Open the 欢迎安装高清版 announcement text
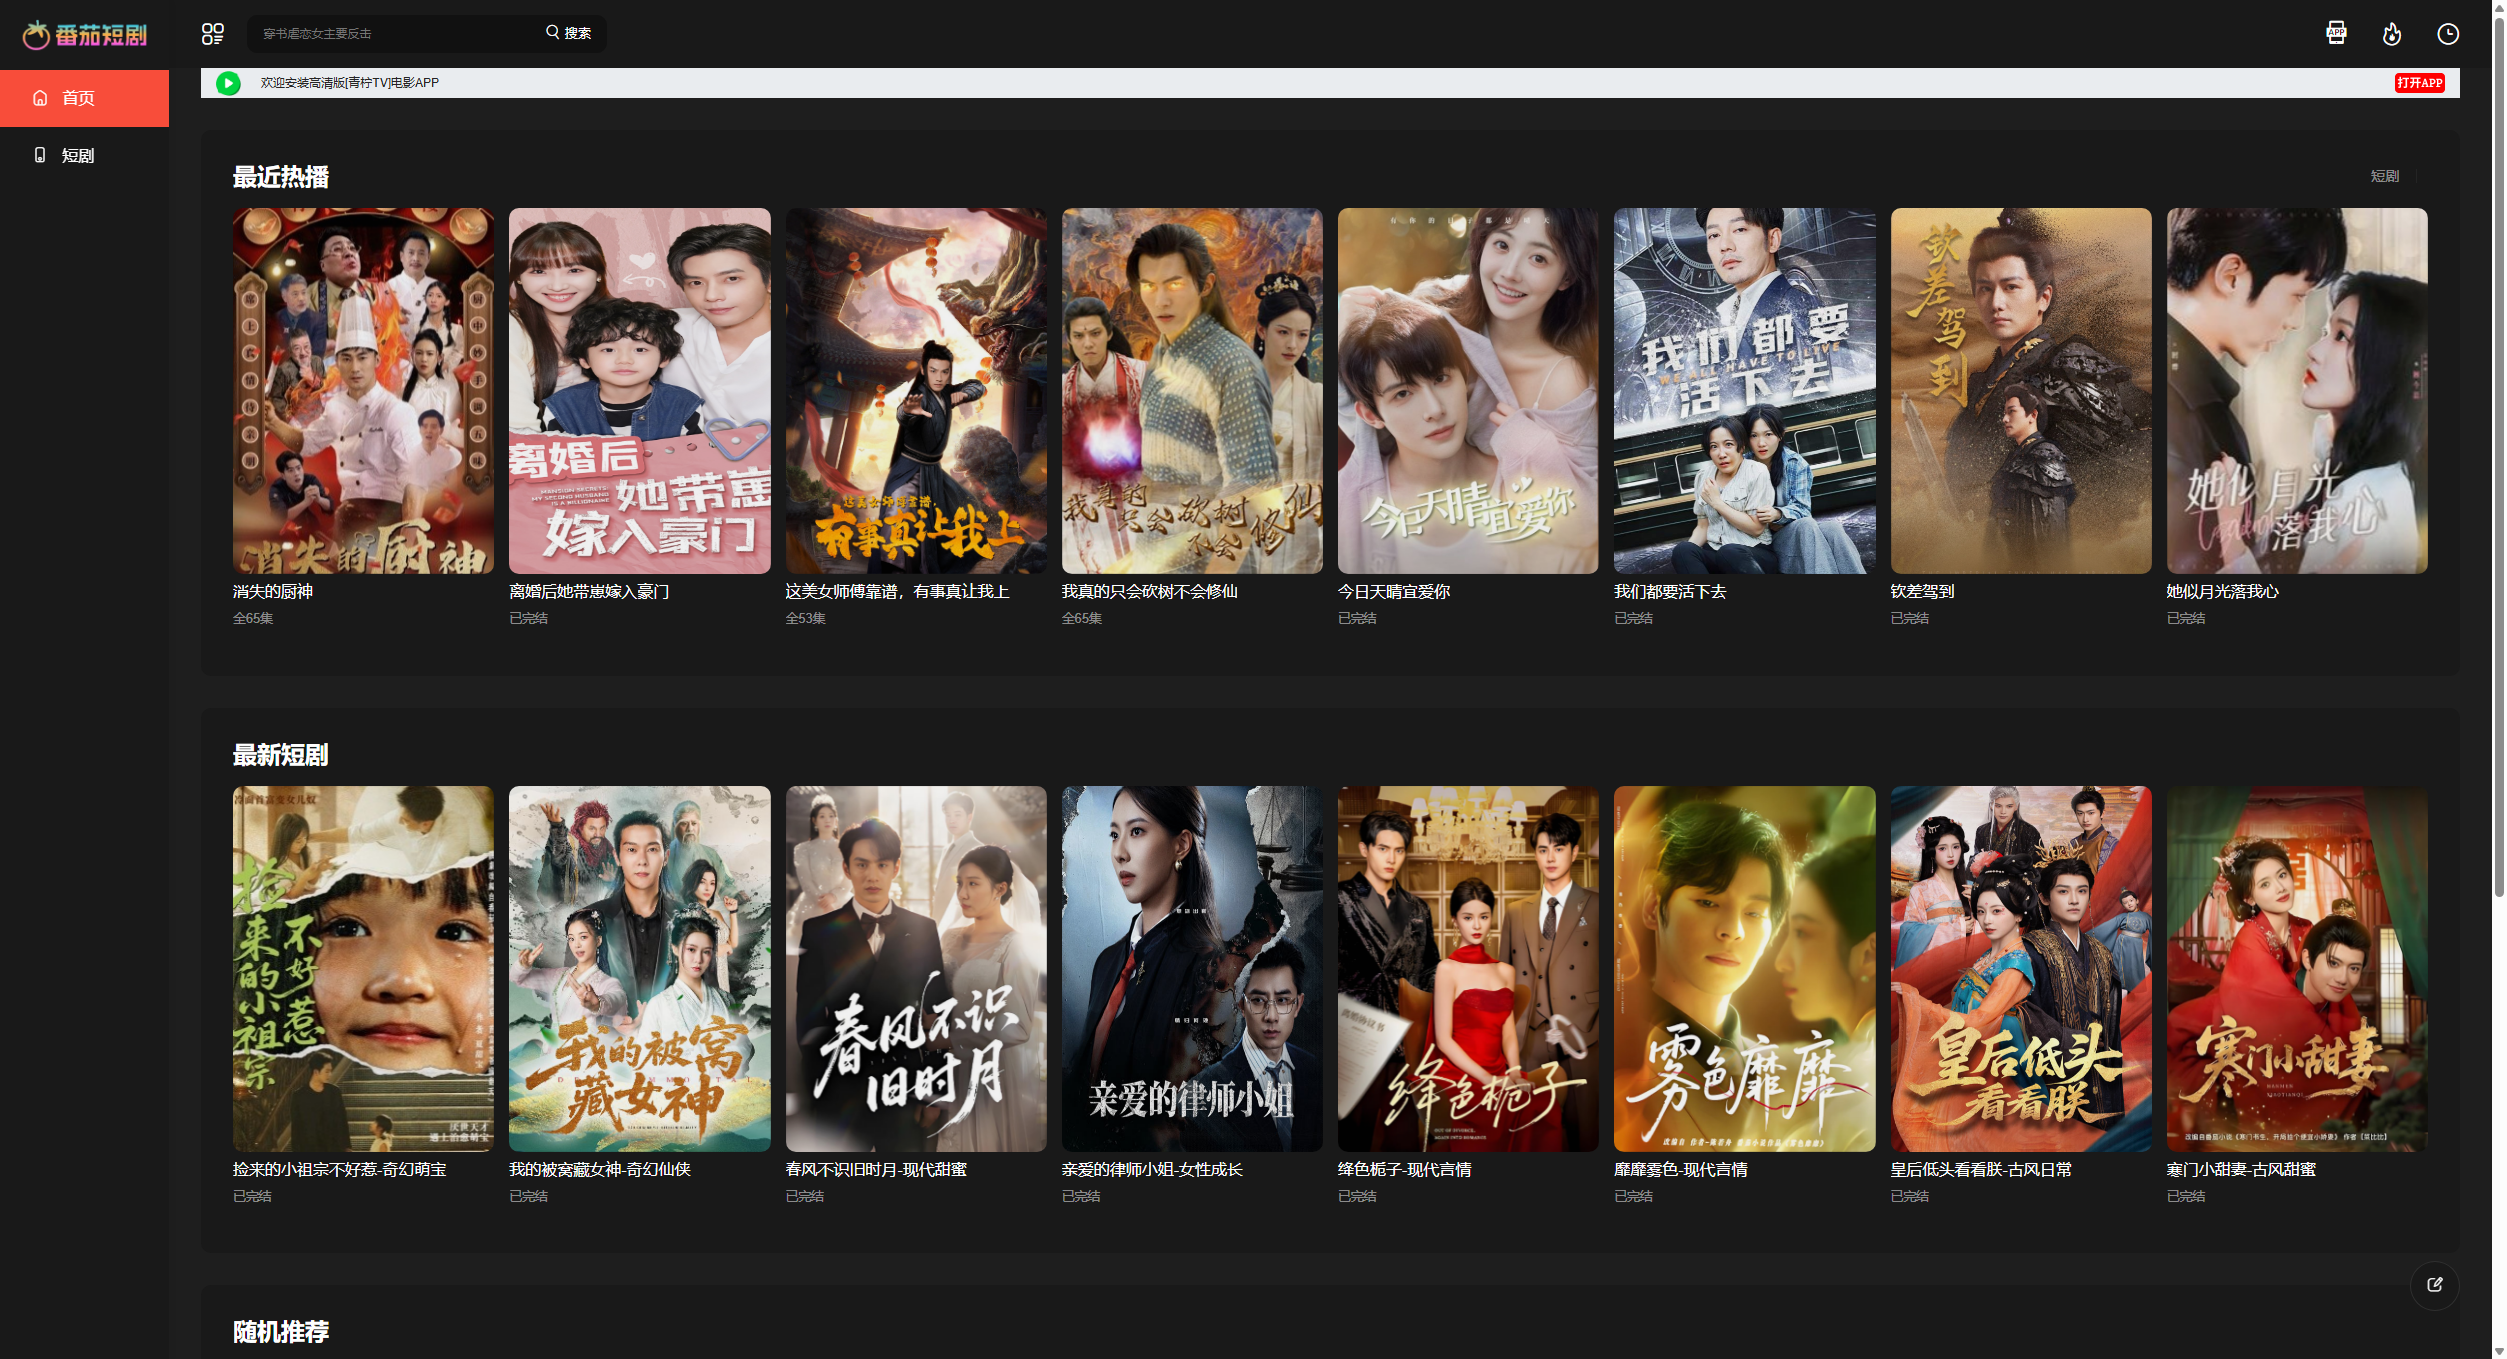The height and width of the screenshot is (1359, 2507). (x=350, y=83)
